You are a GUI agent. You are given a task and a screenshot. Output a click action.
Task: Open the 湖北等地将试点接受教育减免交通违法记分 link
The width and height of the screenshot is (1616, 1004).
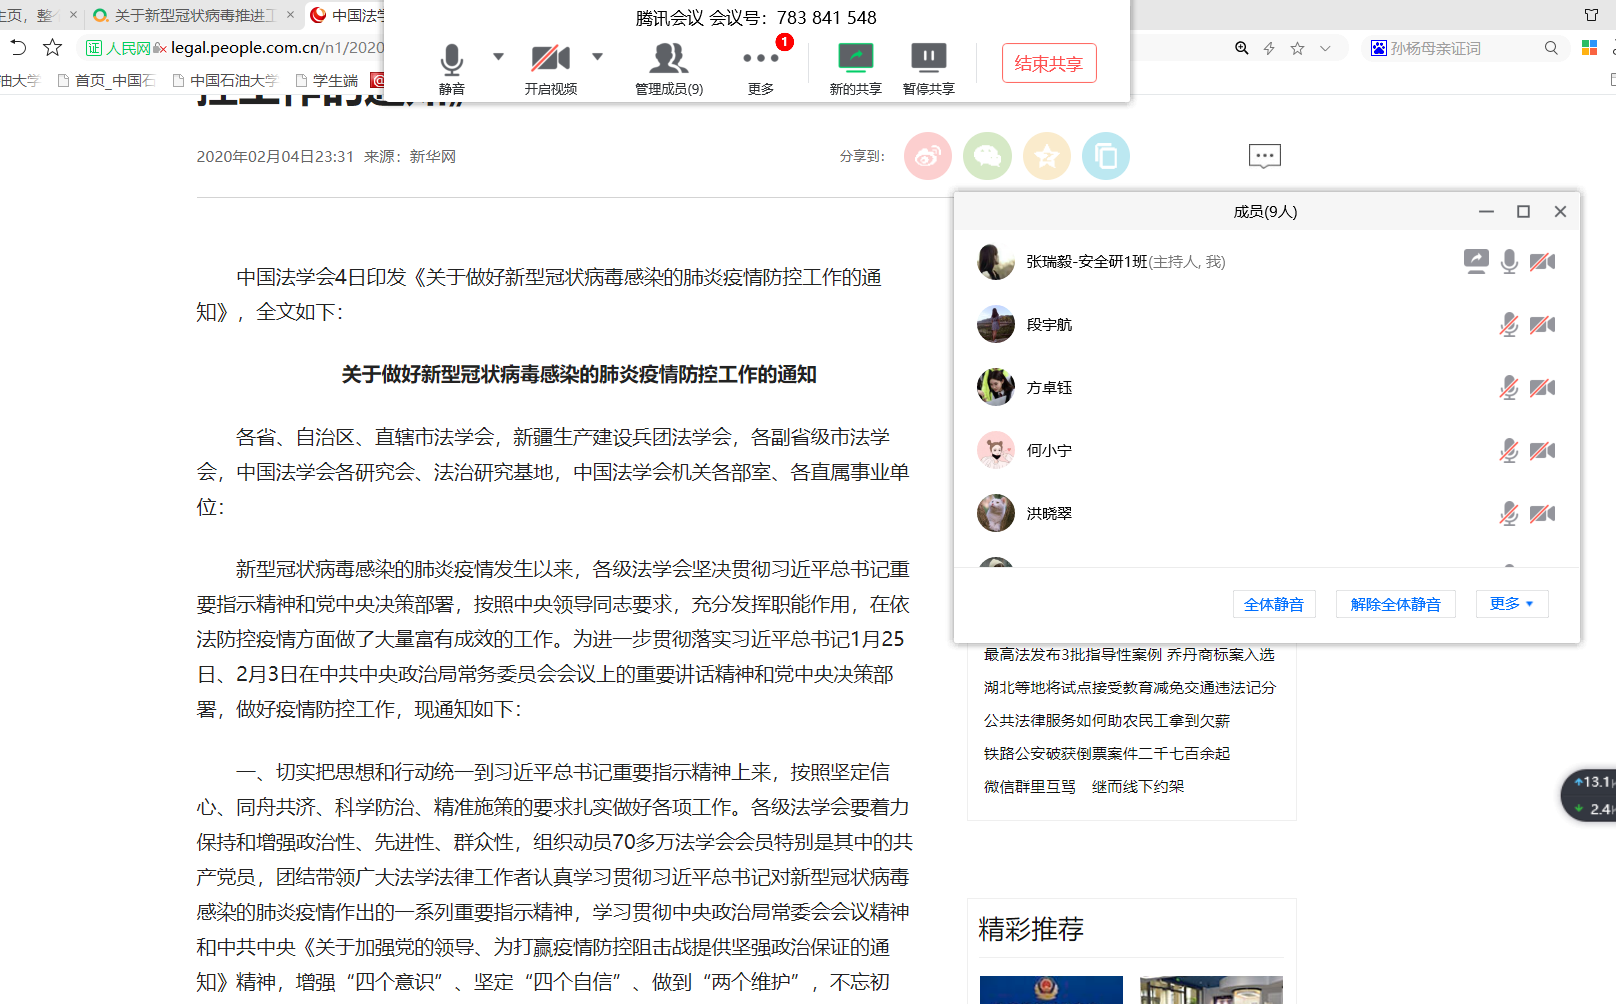1130,687
